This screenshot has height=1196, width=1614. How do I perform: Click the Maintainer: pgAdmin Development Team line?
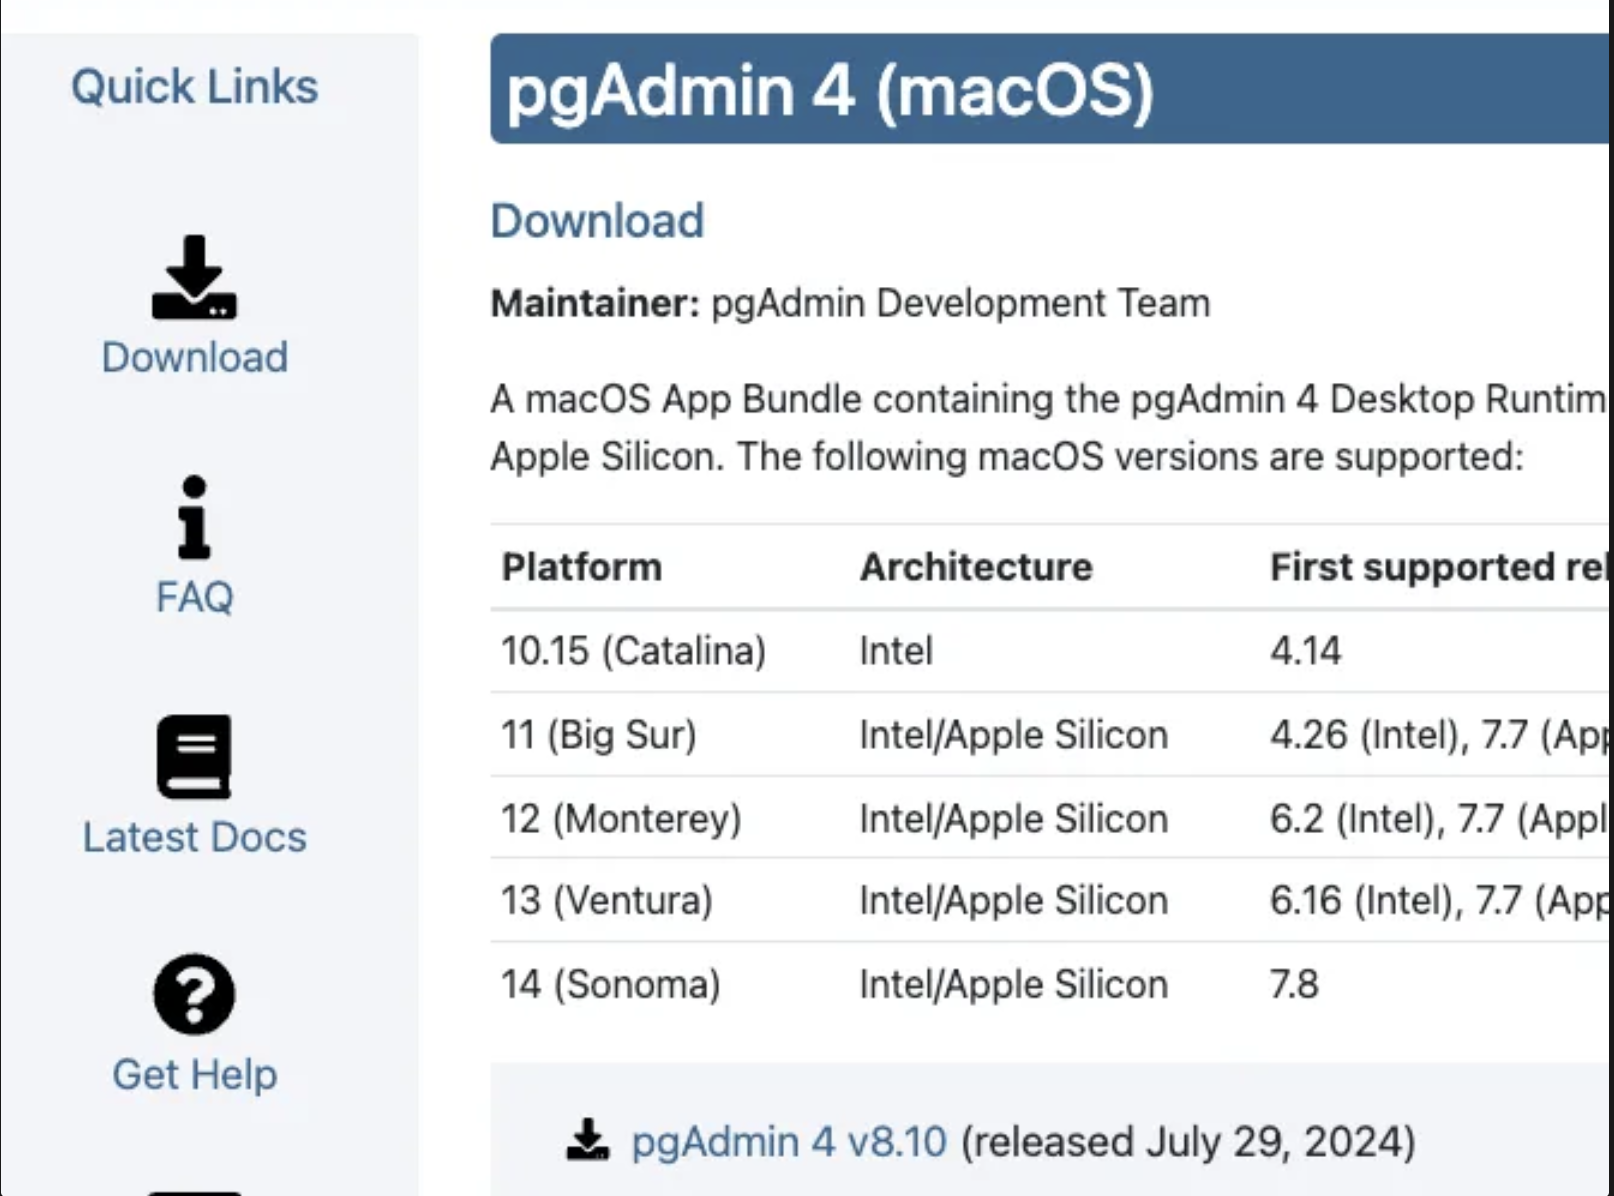[x=850, y=303]
